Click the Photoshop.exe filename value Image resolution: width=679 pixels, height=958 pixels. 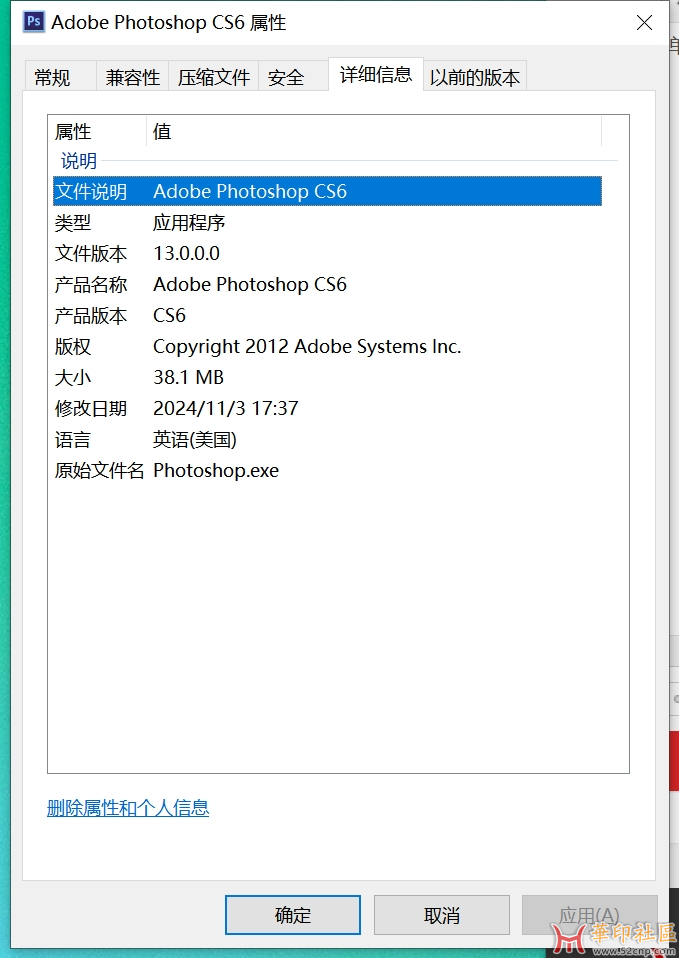(216, 470)
